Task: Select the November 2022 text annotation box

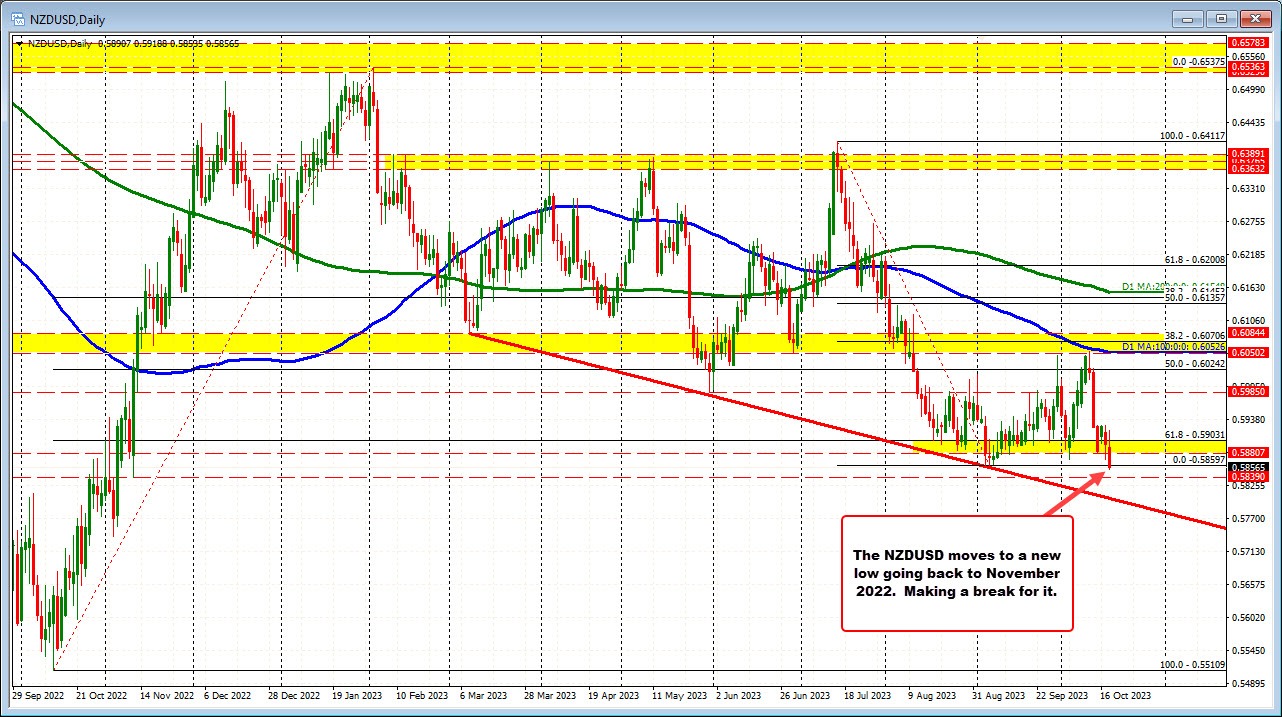Action: pyautogui.click(x=957, y=573)
